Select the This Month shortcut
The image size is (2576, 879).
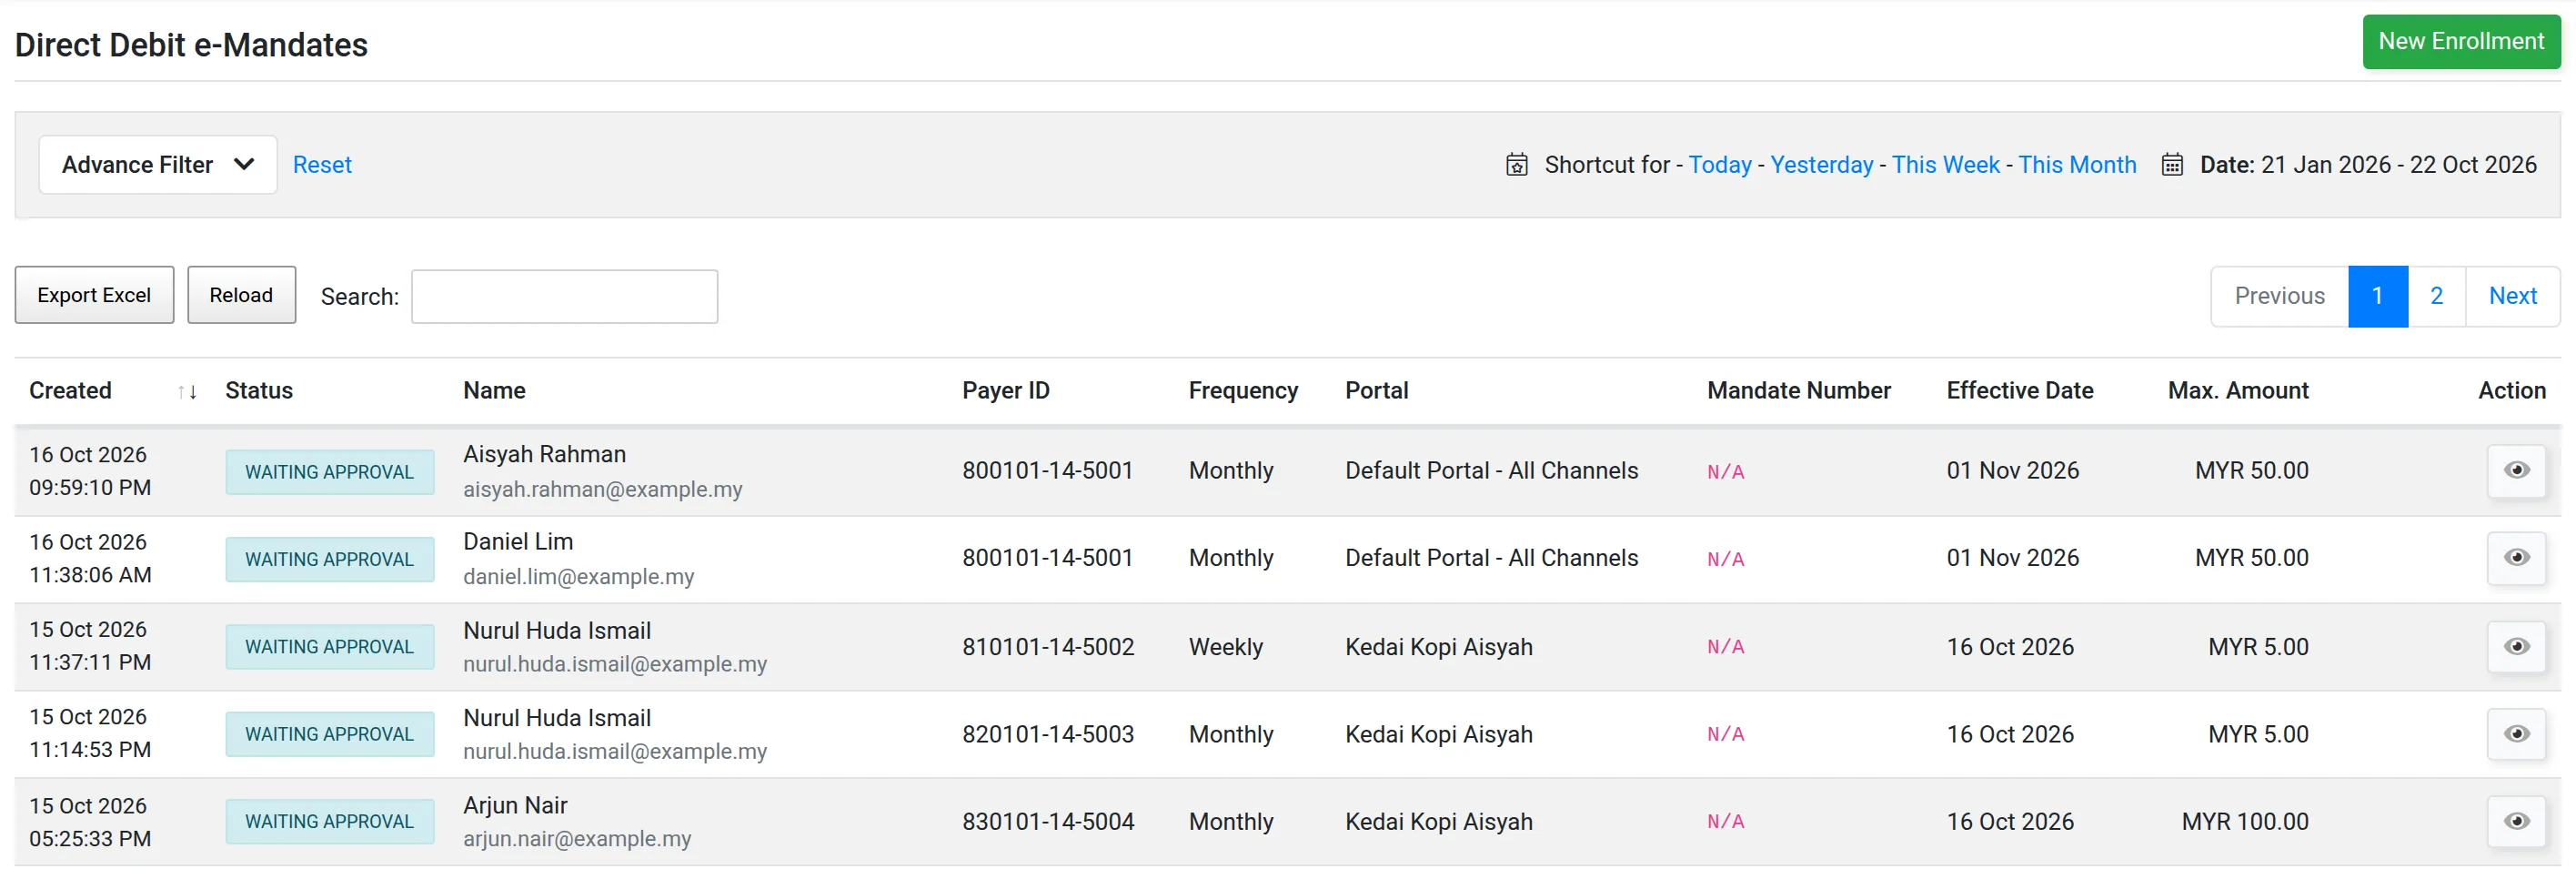coord(2077,165)
